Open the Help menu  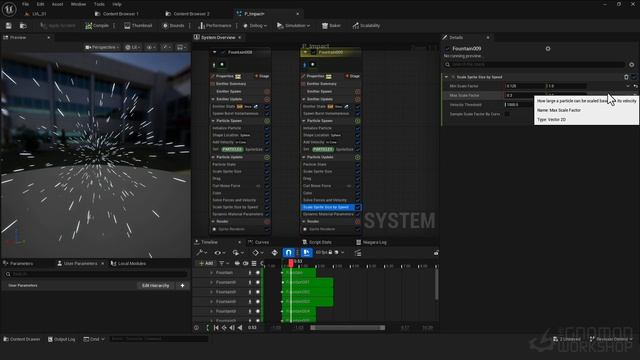pos(117,4)
